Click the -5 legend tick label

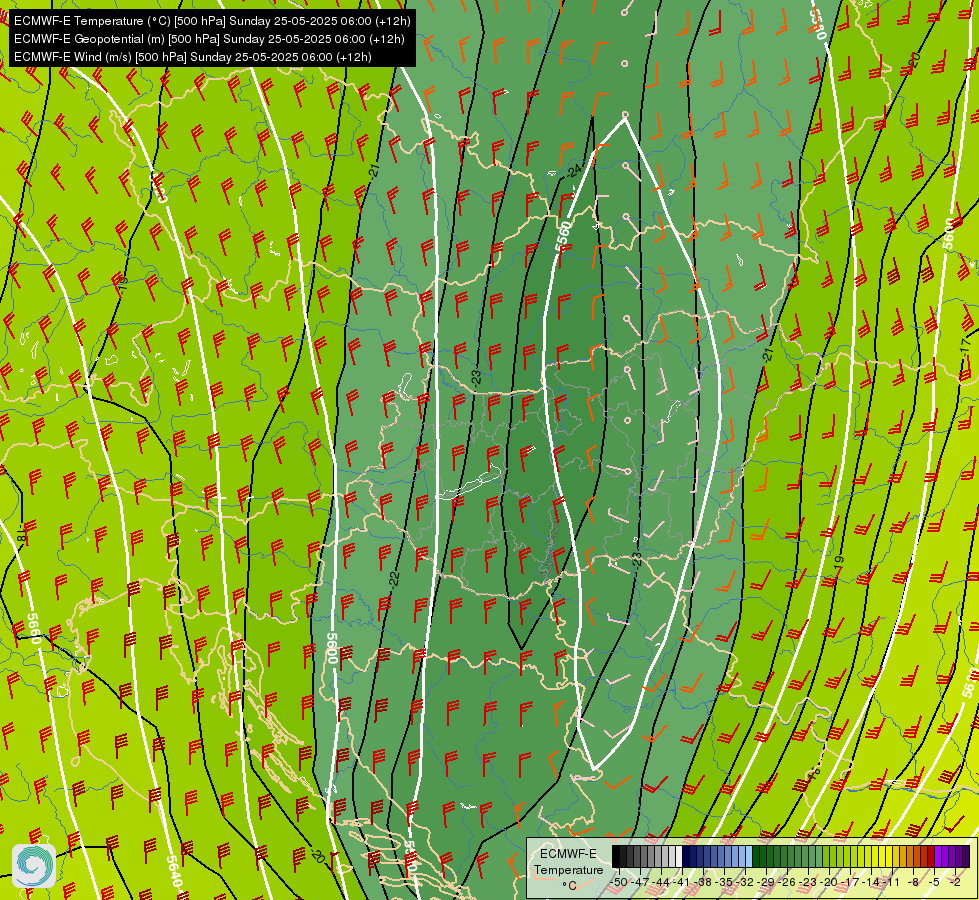click(x=934, y=882)
